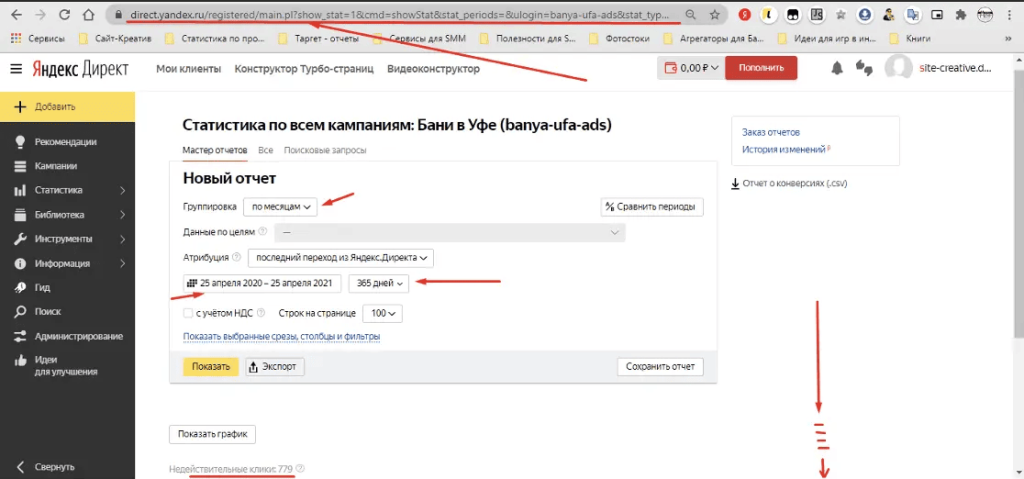Click the Экспорт button

pos(275,367)
